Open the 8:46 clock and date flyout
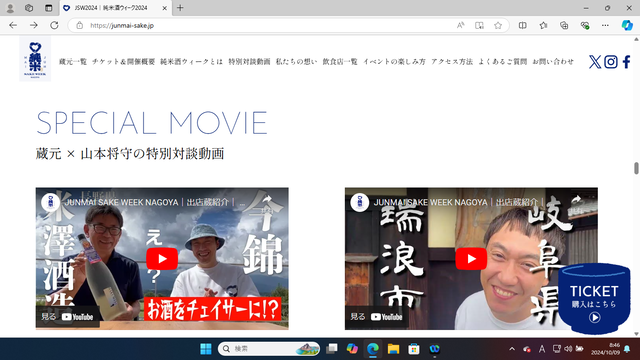 605,349
